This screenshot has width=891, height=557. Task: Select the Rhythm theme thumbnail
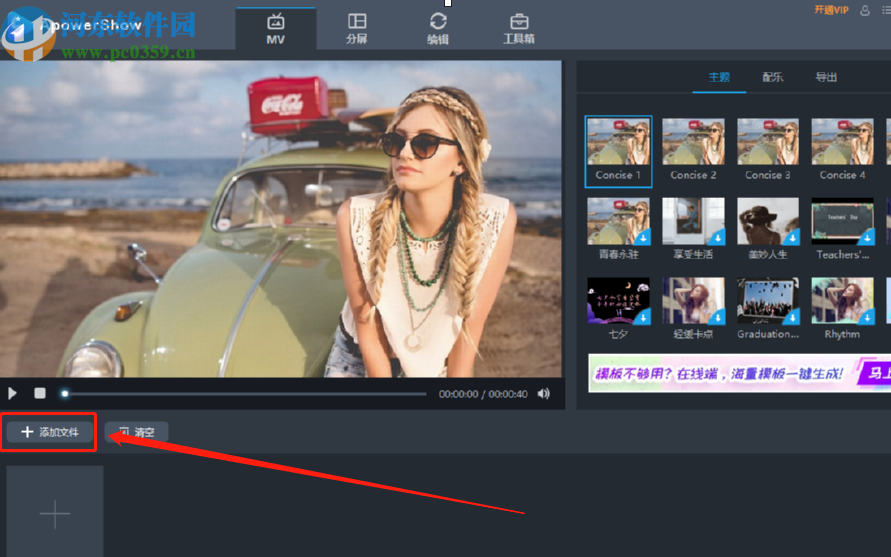click(x=842, y=301)
